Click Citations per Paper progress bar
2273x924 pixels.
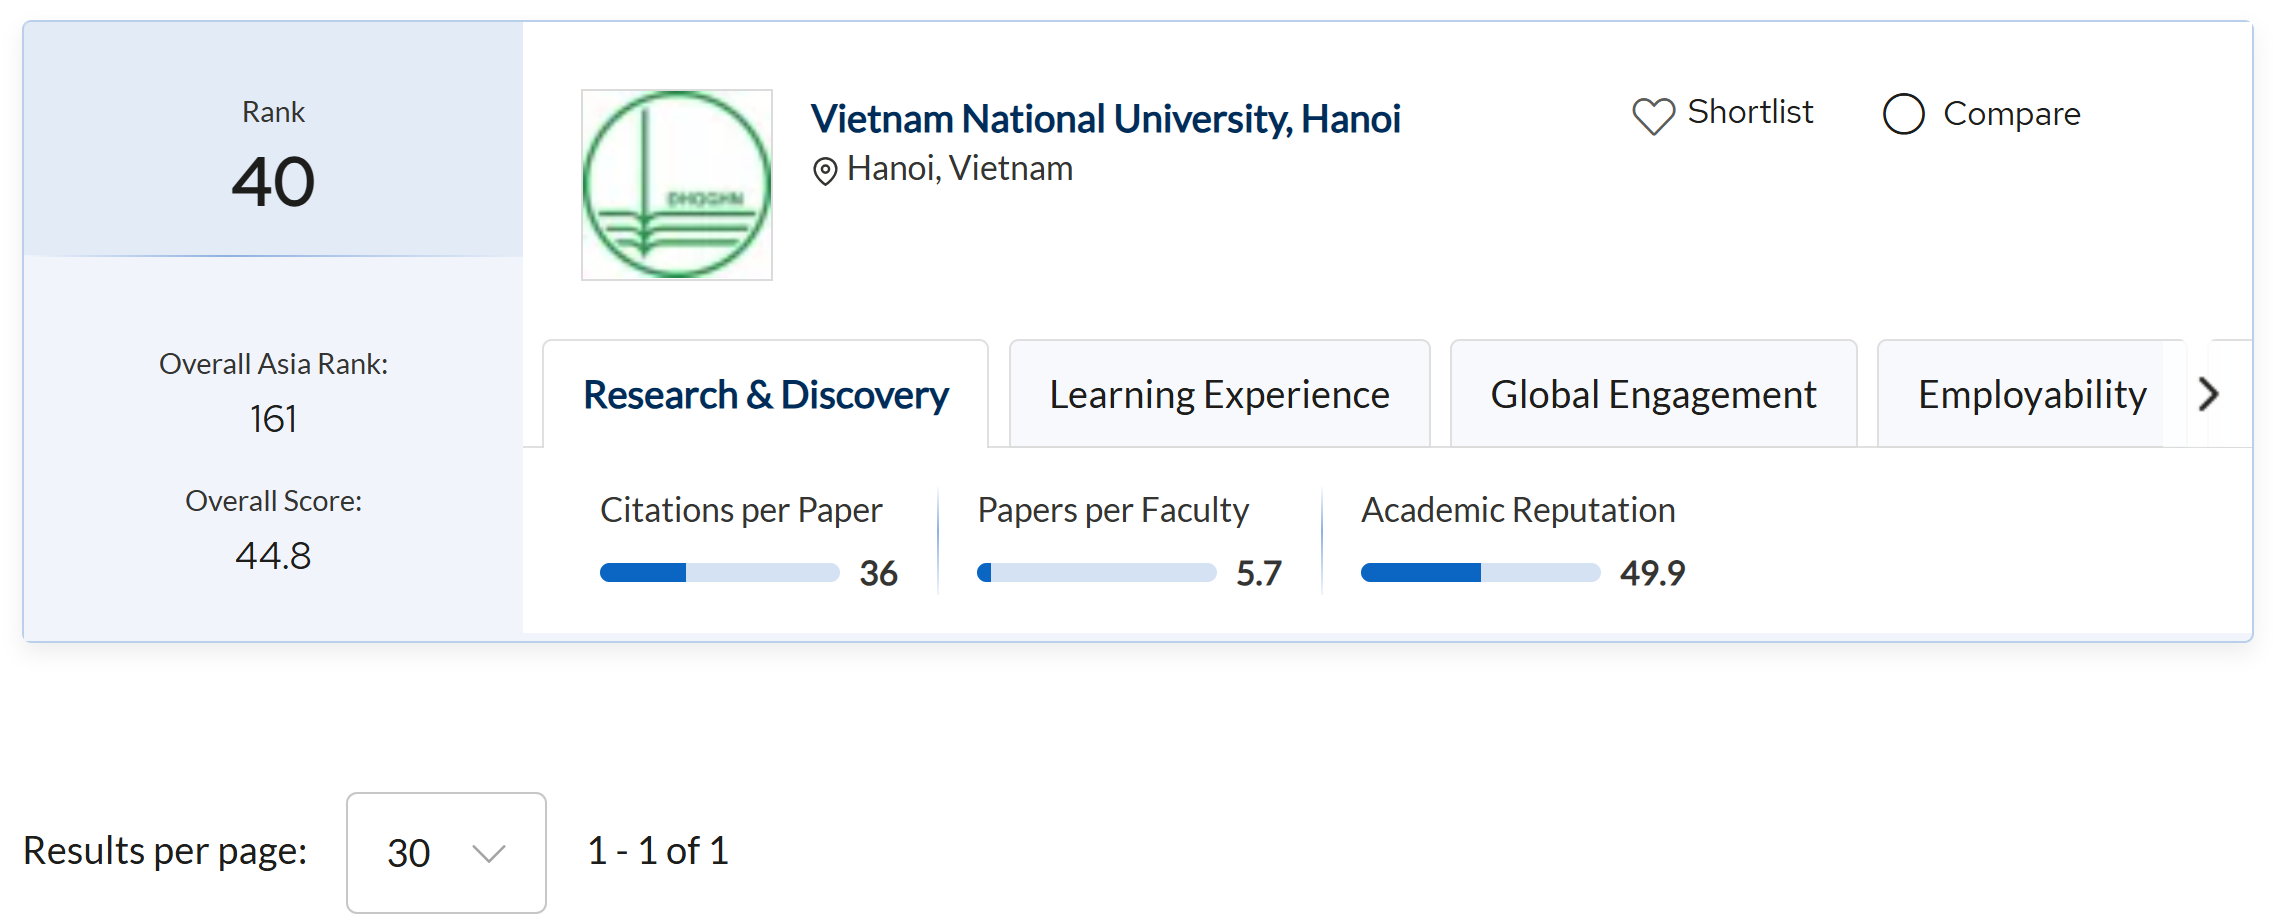[719, 573]
